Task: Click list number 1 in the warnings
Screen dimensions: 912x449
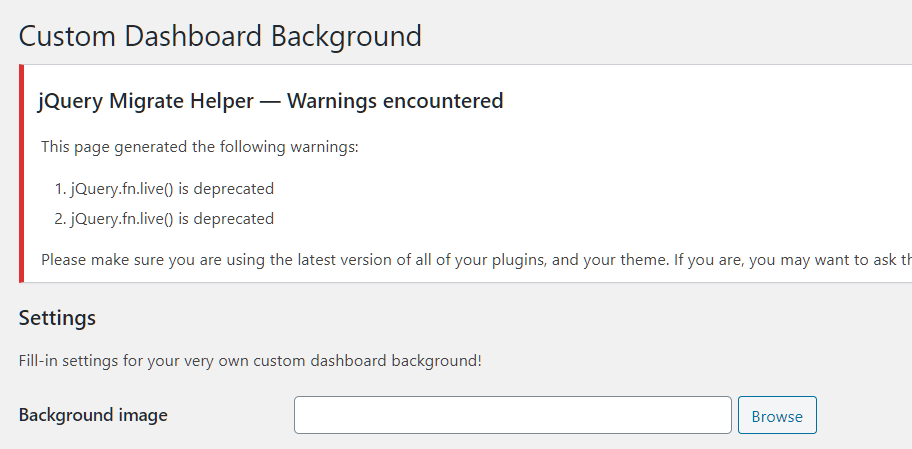Action: coord(60,188)
